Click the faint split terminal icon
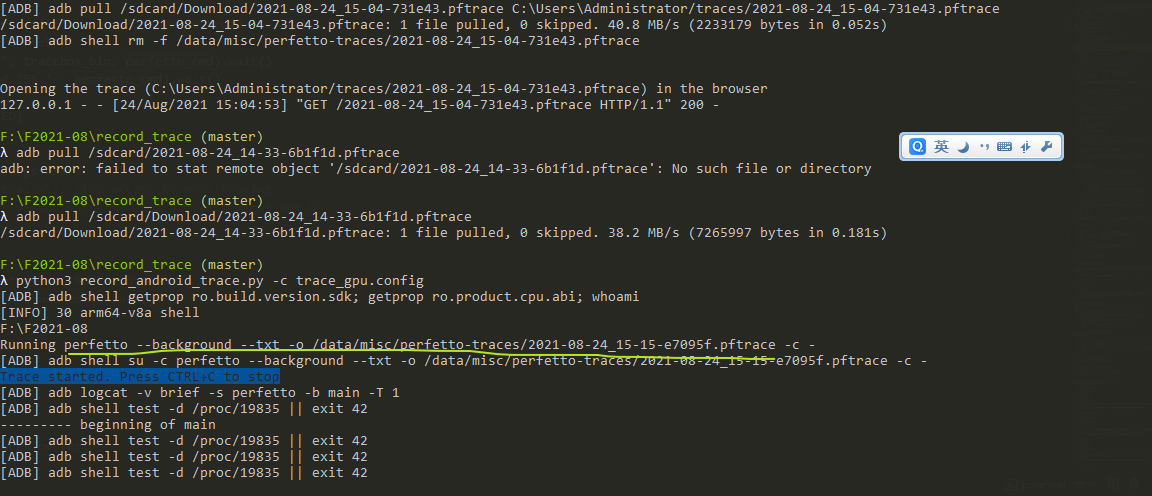The height and width of the screenshot is (496, 1152). 1113,484
